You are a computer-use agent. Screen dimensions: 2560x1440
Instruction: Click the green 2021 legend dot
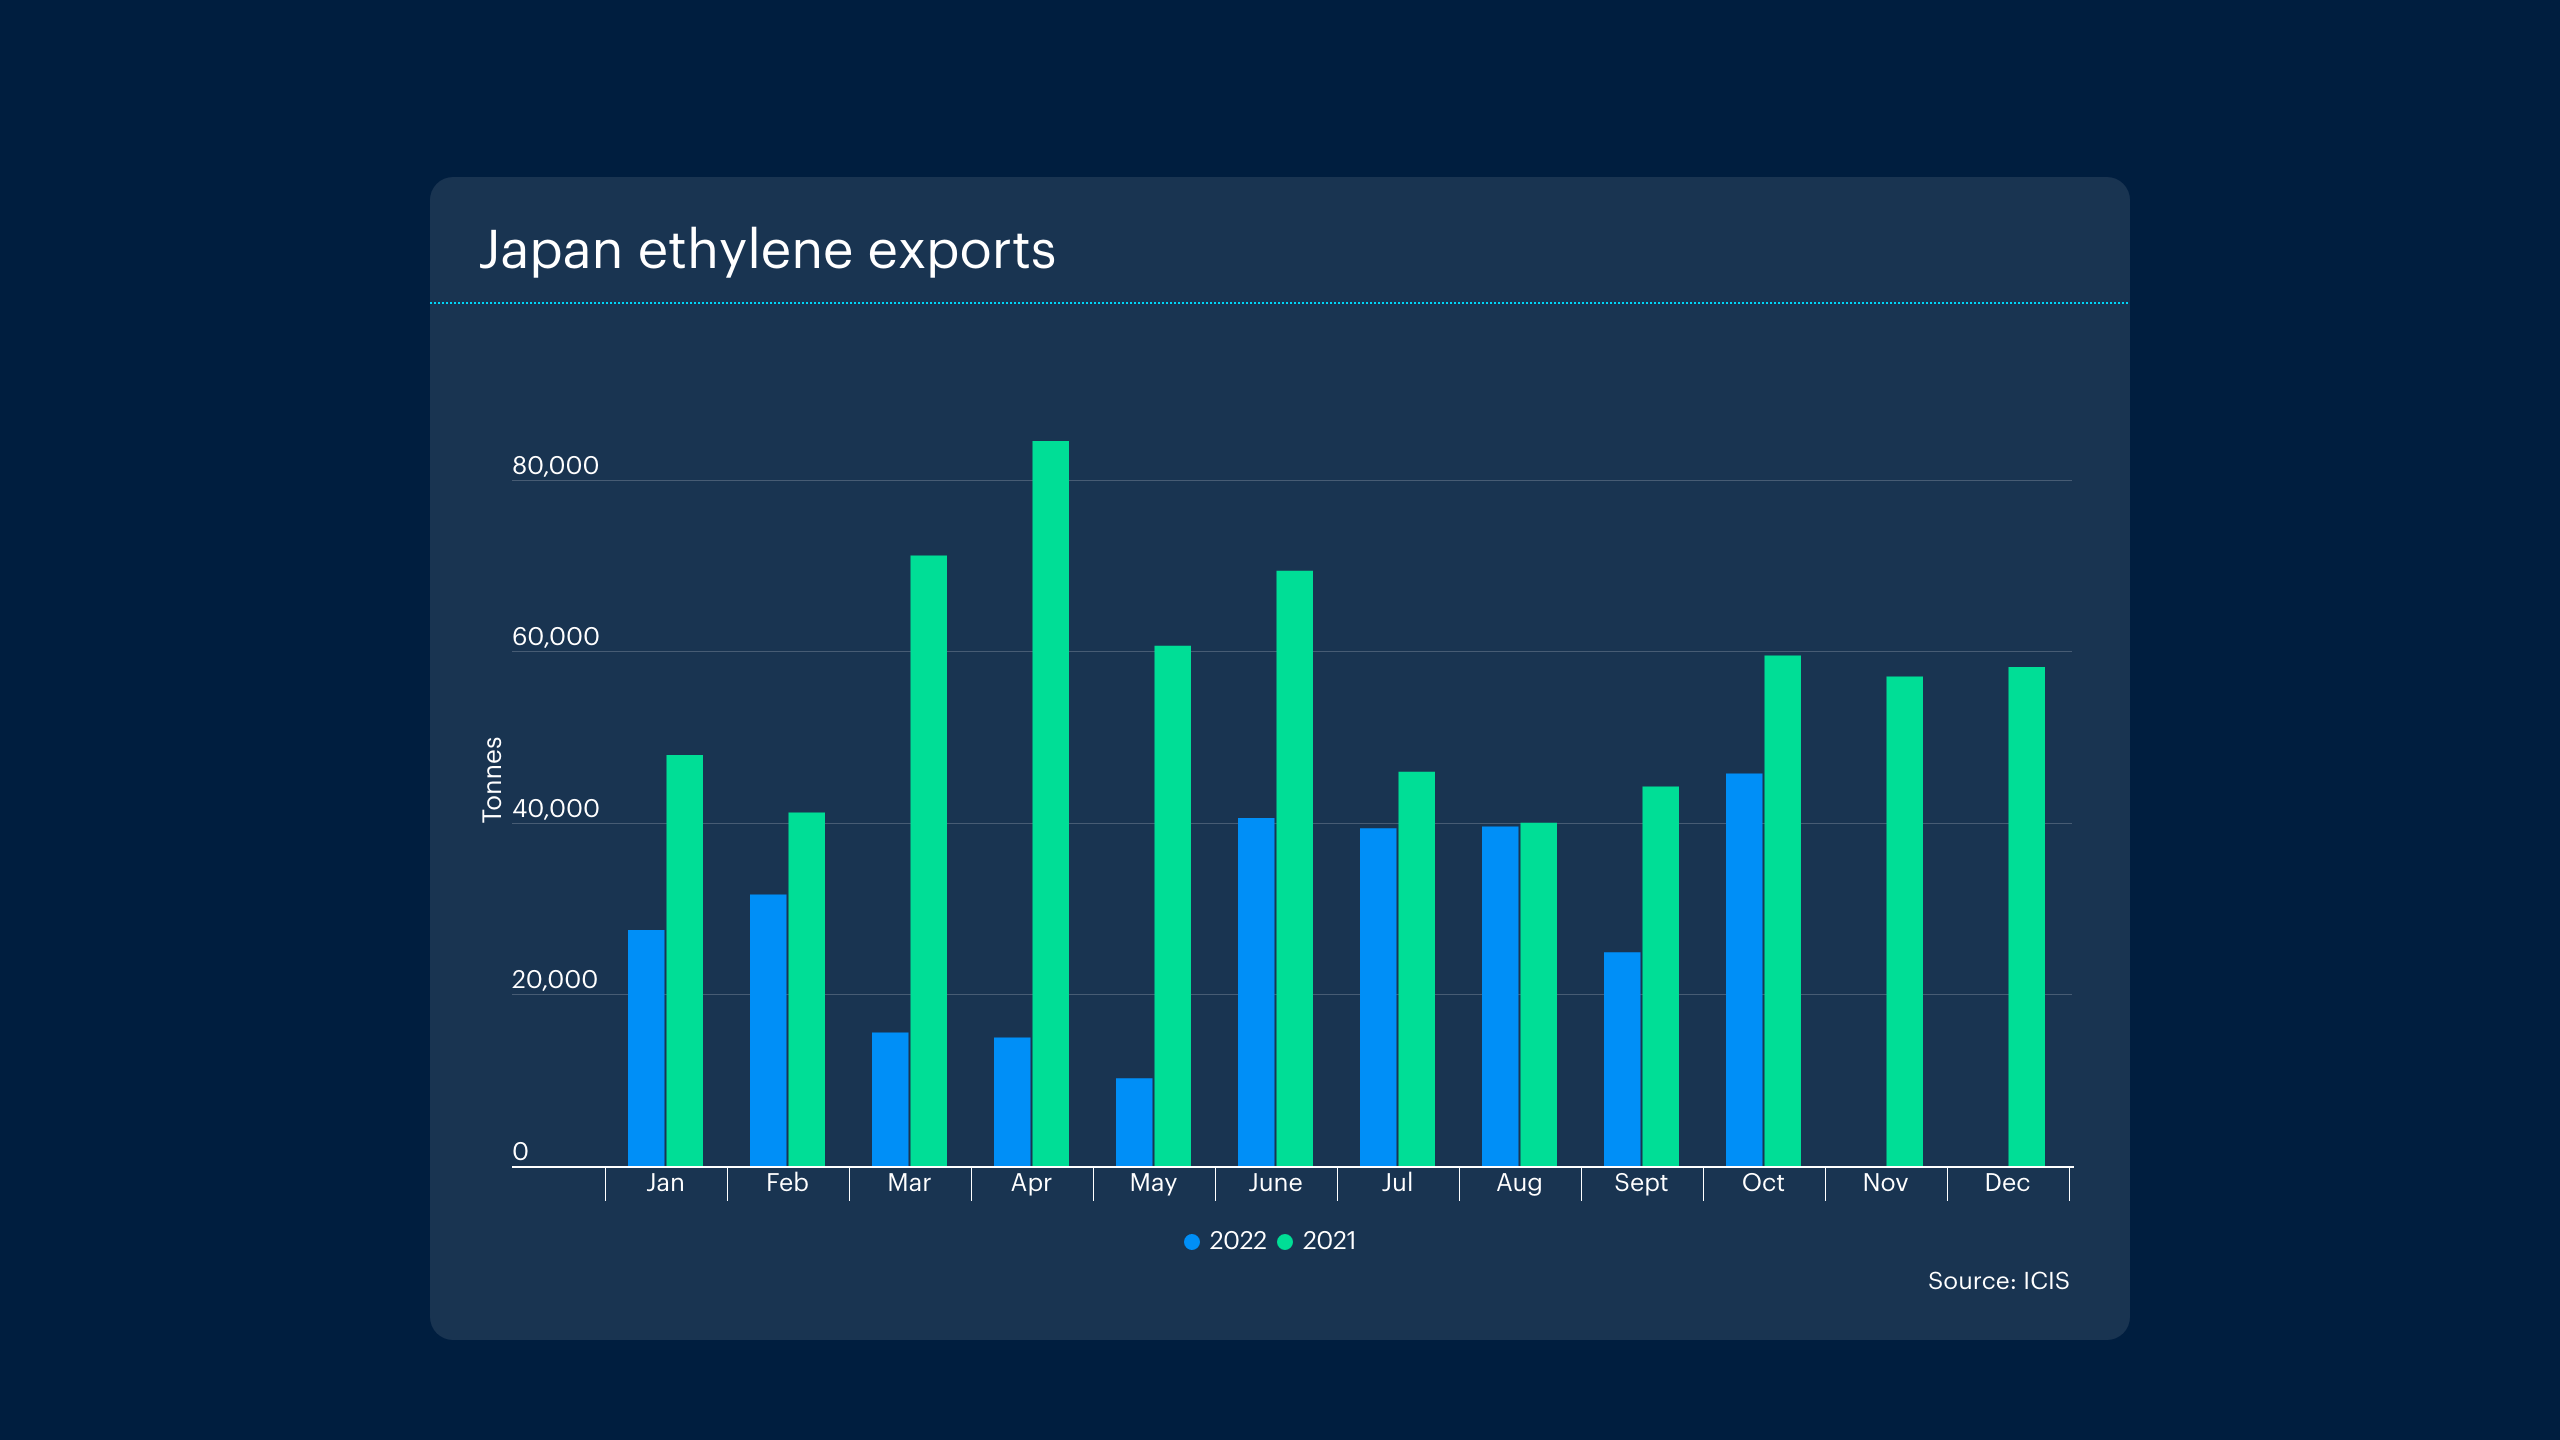click(x=1285, y=1242)
